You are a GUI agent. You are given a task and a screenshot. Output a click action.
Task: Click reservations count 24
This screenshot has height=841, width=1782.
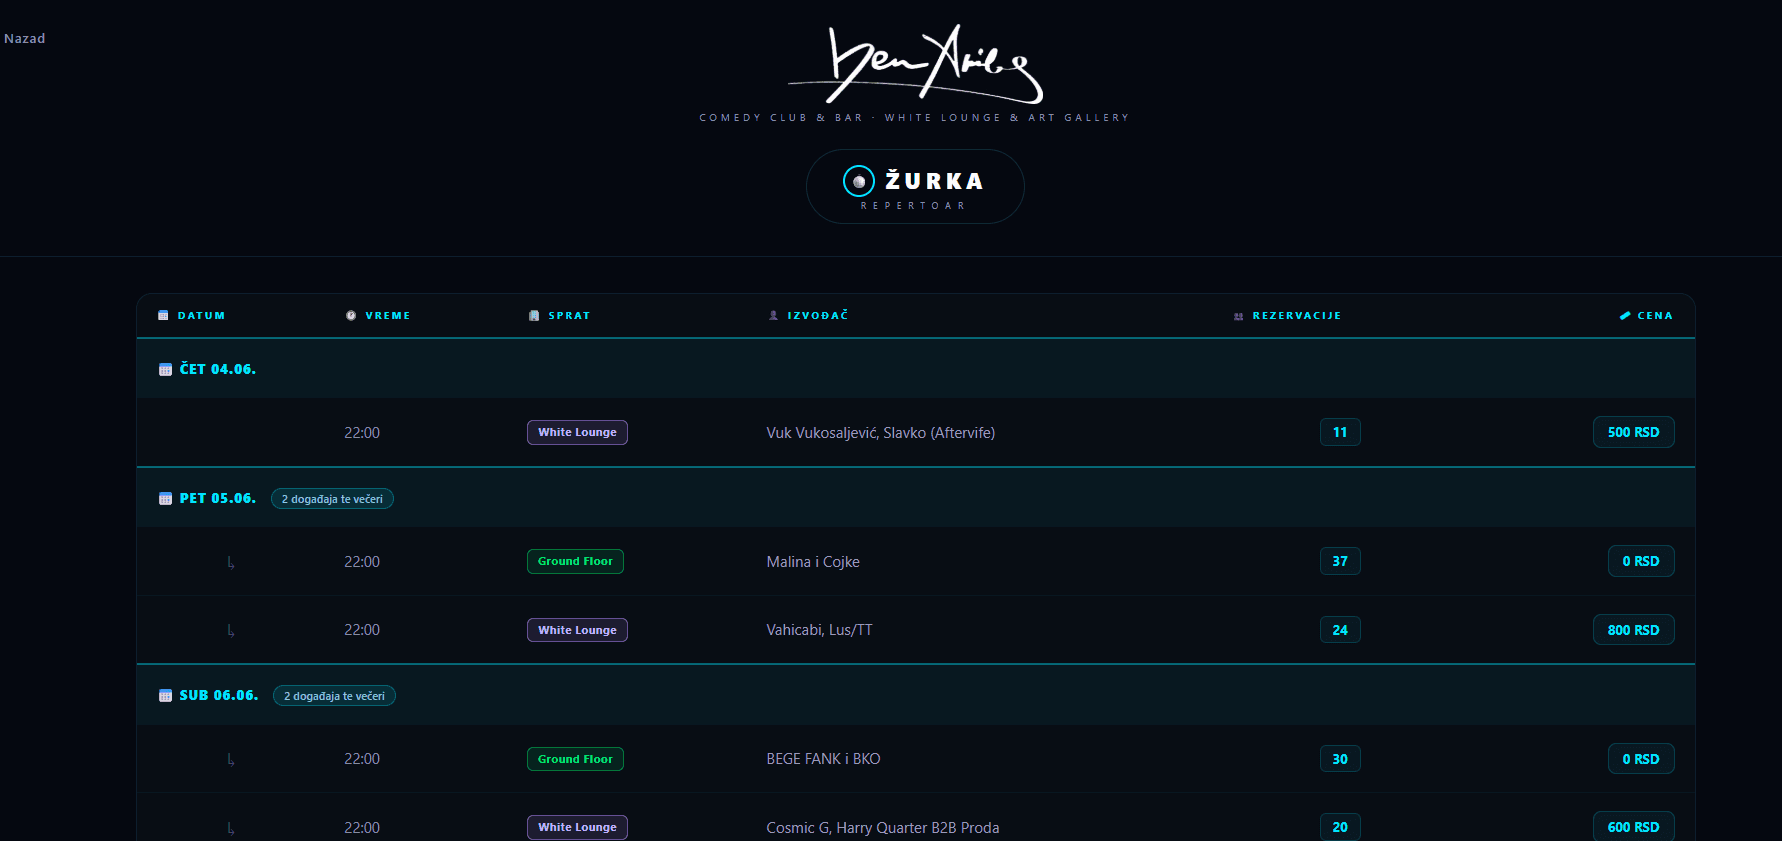coord(1340,630)
